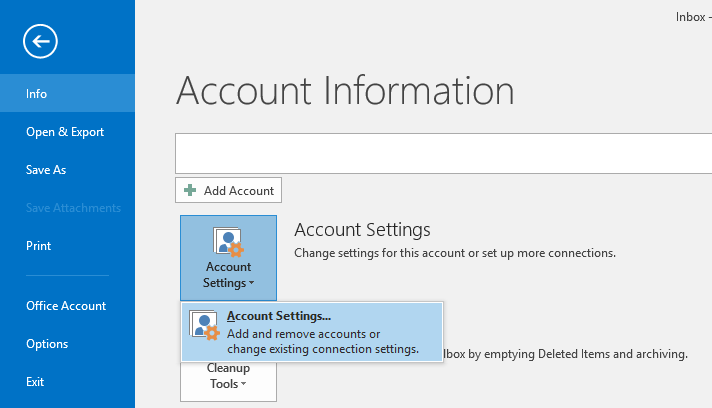Click the icon beside the Account Settings... menu entry
This screenshot has height=408, width=712.
coord(204,325)
